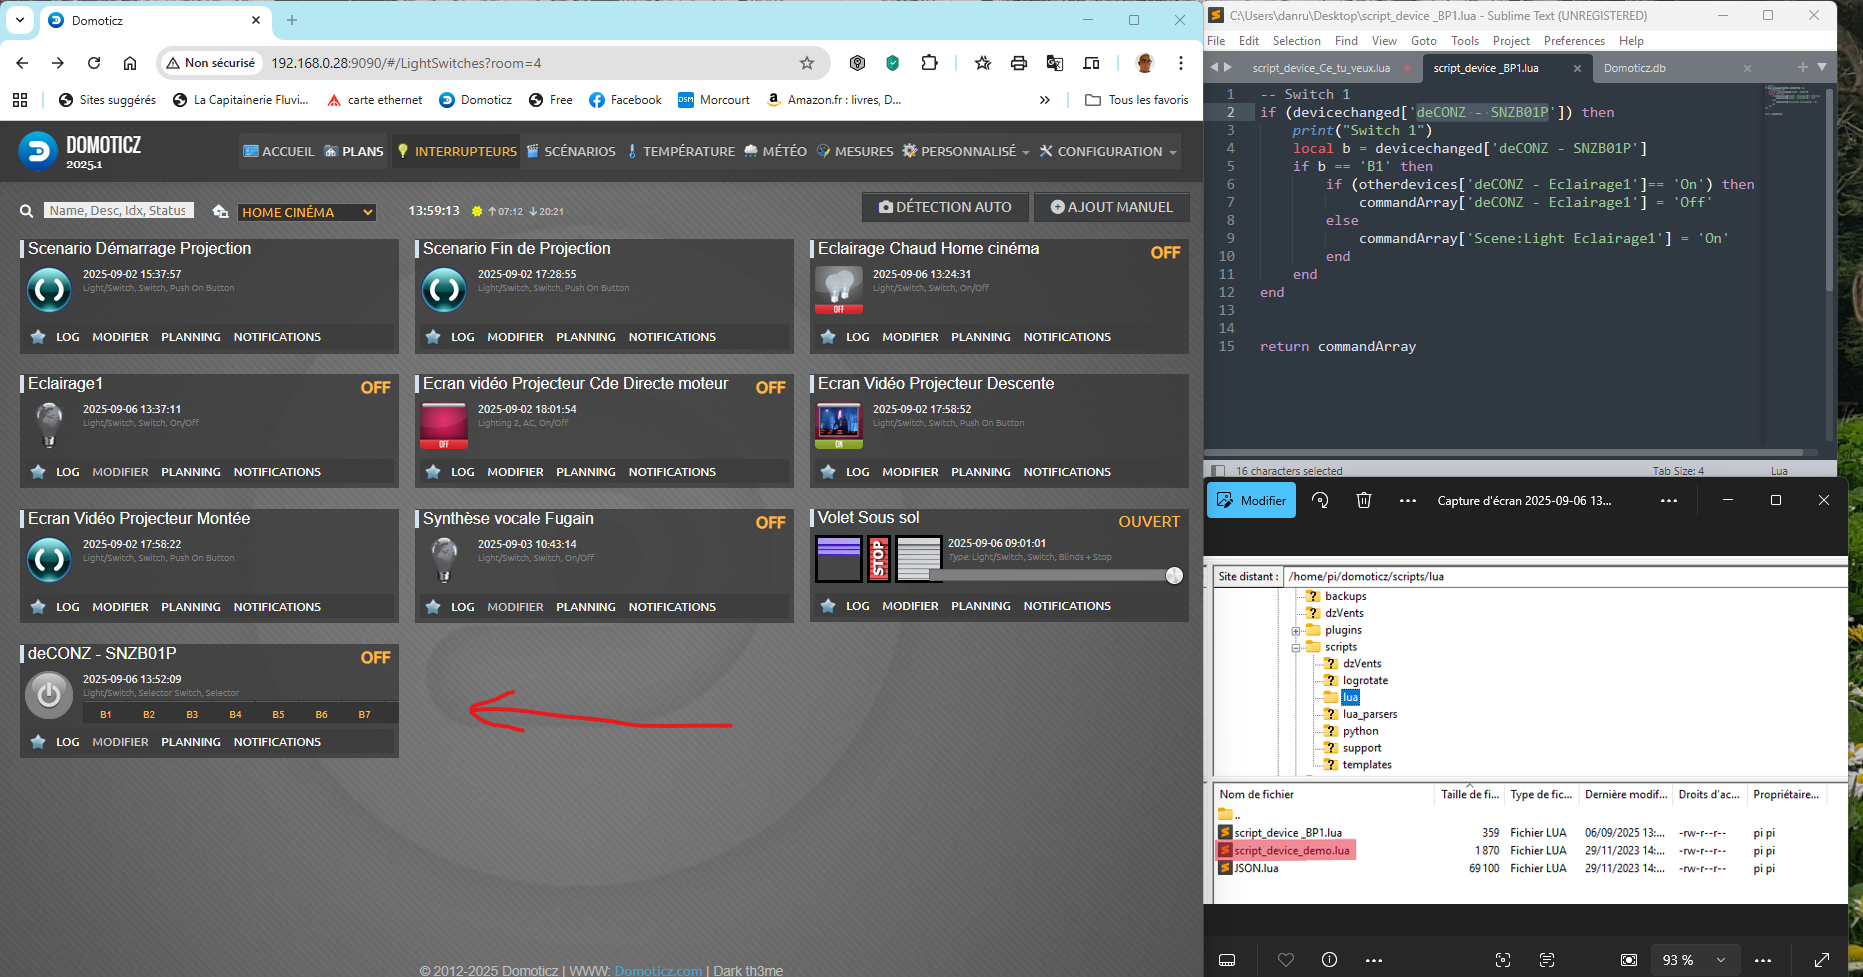Go to previous tab arrow in Sublime
1863x977 pixels.
1215,67
